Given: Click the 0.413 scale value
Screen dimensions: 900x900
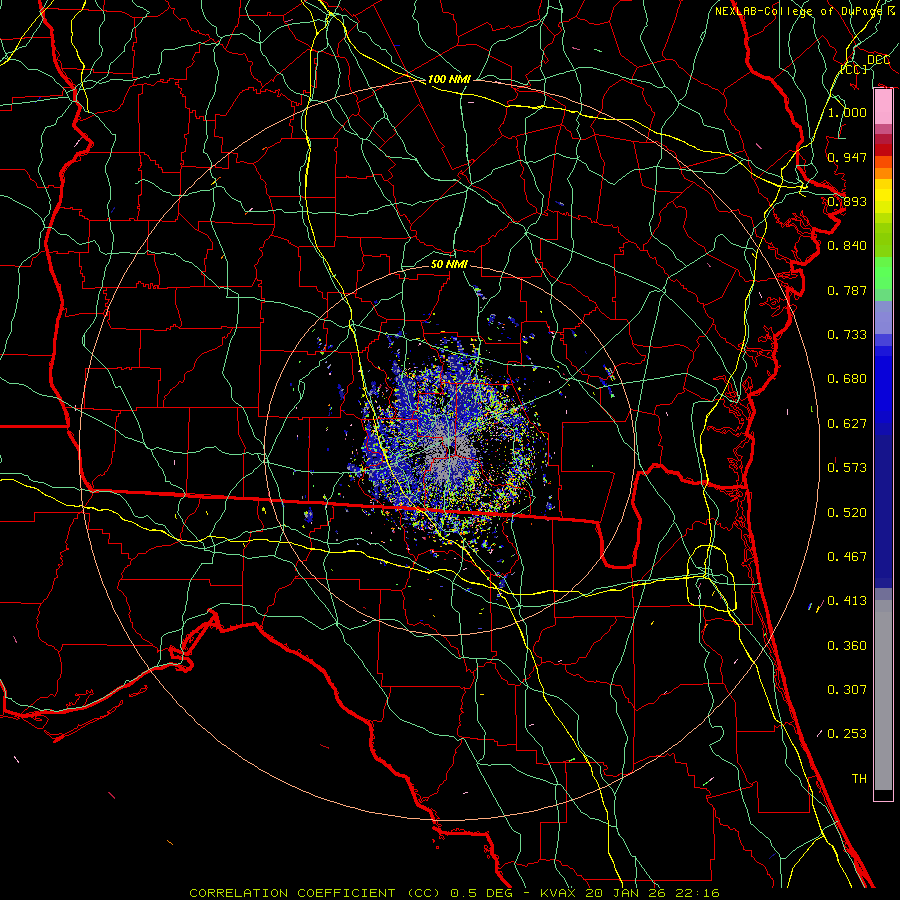Looking at the screenshot, I should (847, 601).
